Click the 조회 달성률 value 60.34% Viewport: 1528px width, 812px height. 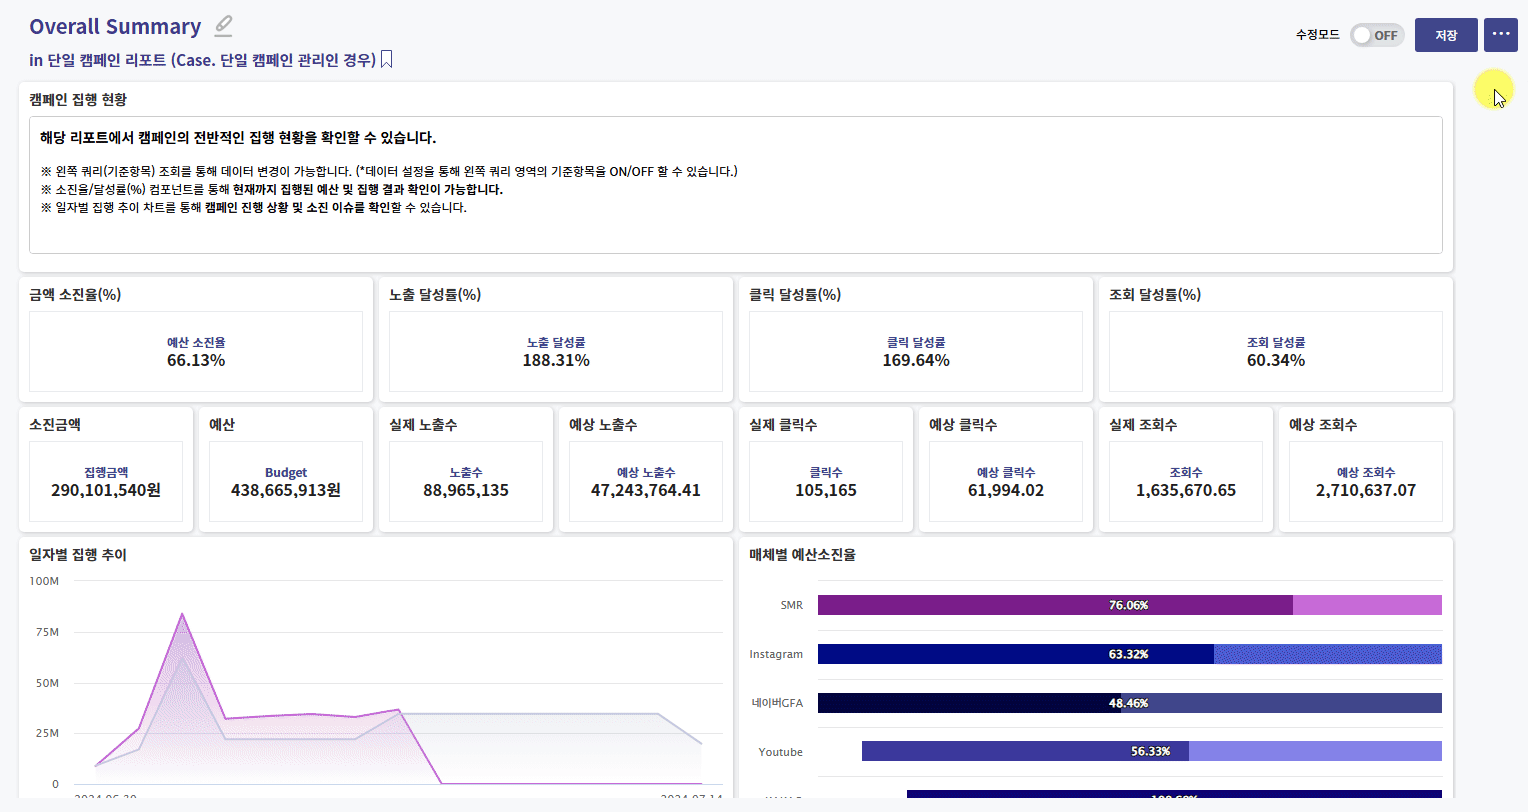pyautogui.click(x=1276, y=360)
